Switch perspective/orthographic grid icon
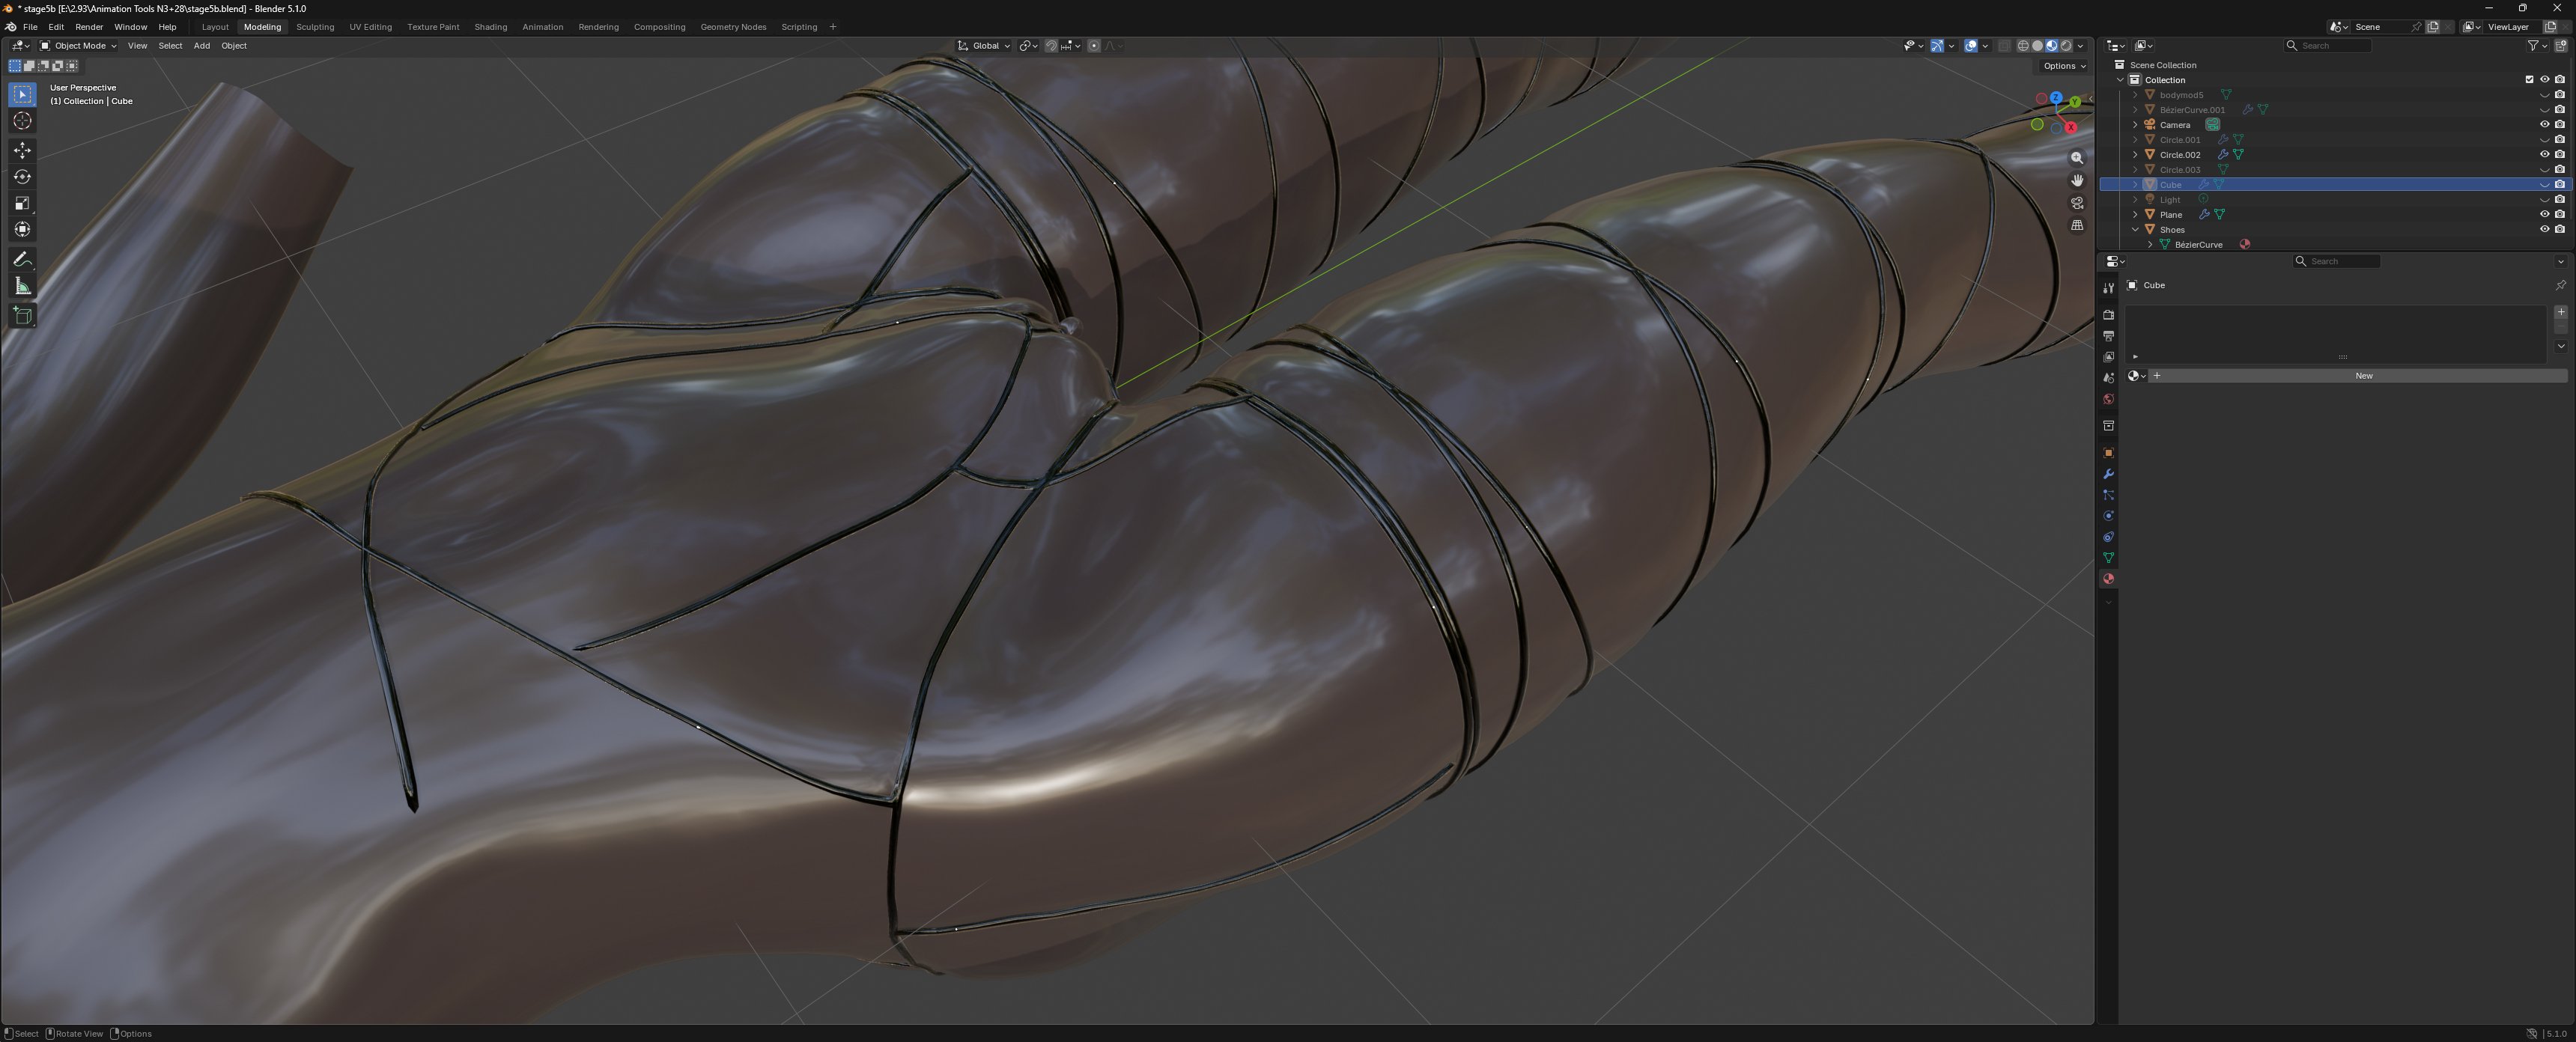The width and height of the screenshot is (2576, 1042). [2077, 226]
